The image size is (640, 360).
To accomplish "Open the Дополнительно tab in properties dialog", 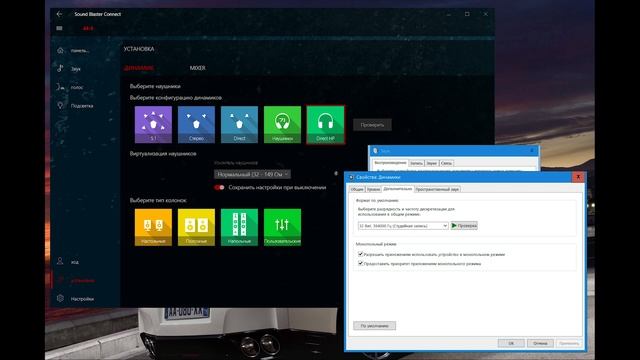I will [x=398, y=189].
